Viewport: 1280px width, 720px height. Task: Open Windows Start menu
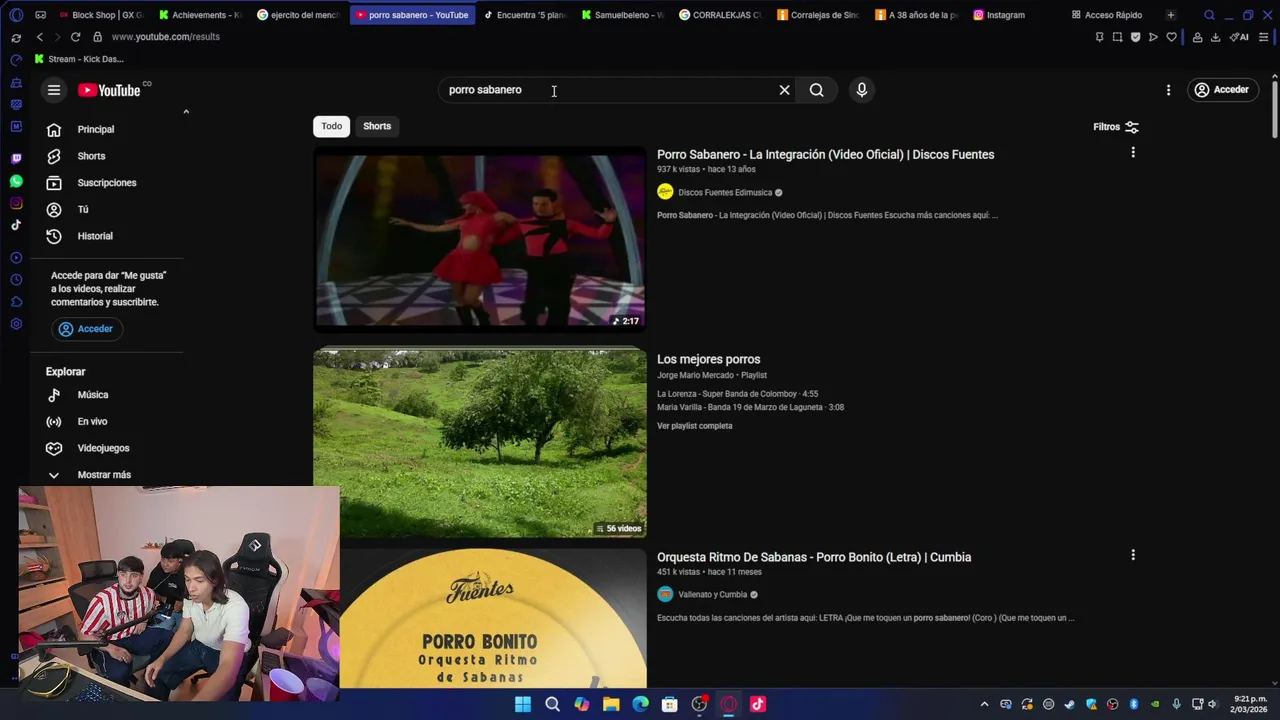click(523, 704)
